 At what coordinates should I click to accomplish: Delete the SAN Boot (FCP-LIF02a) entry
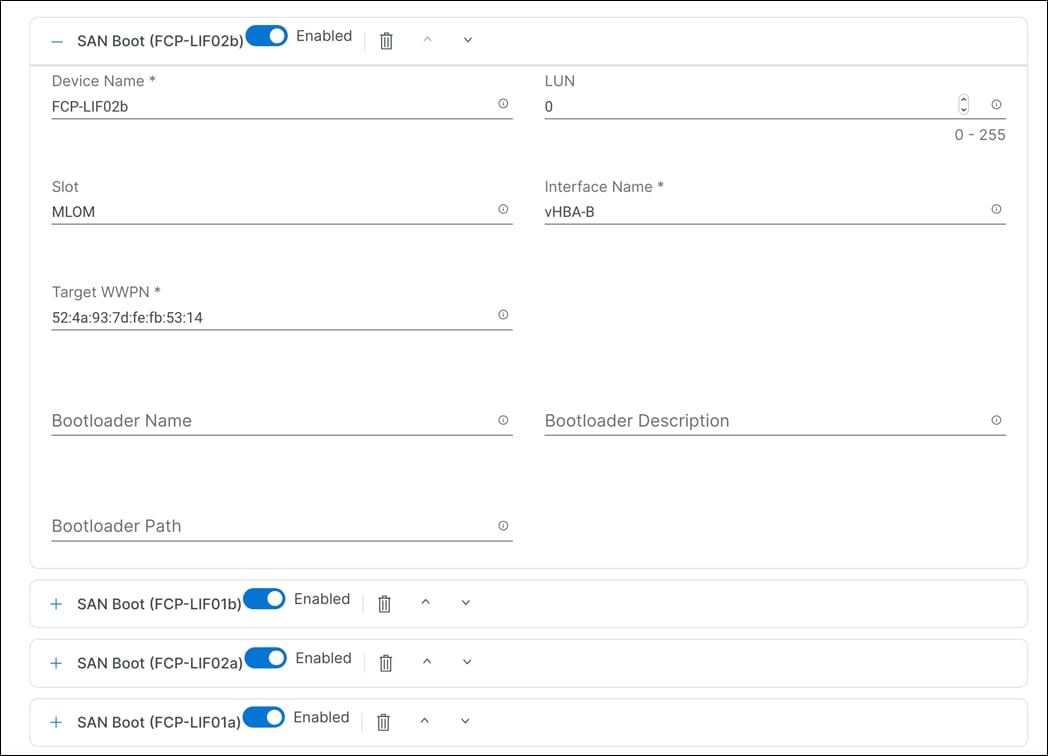(385, 661)
